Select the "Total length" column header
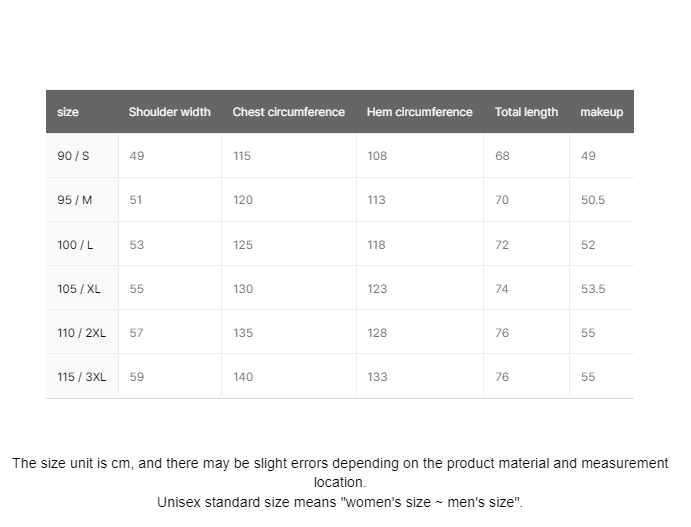The image size is (691, 527). pos(526,112)
